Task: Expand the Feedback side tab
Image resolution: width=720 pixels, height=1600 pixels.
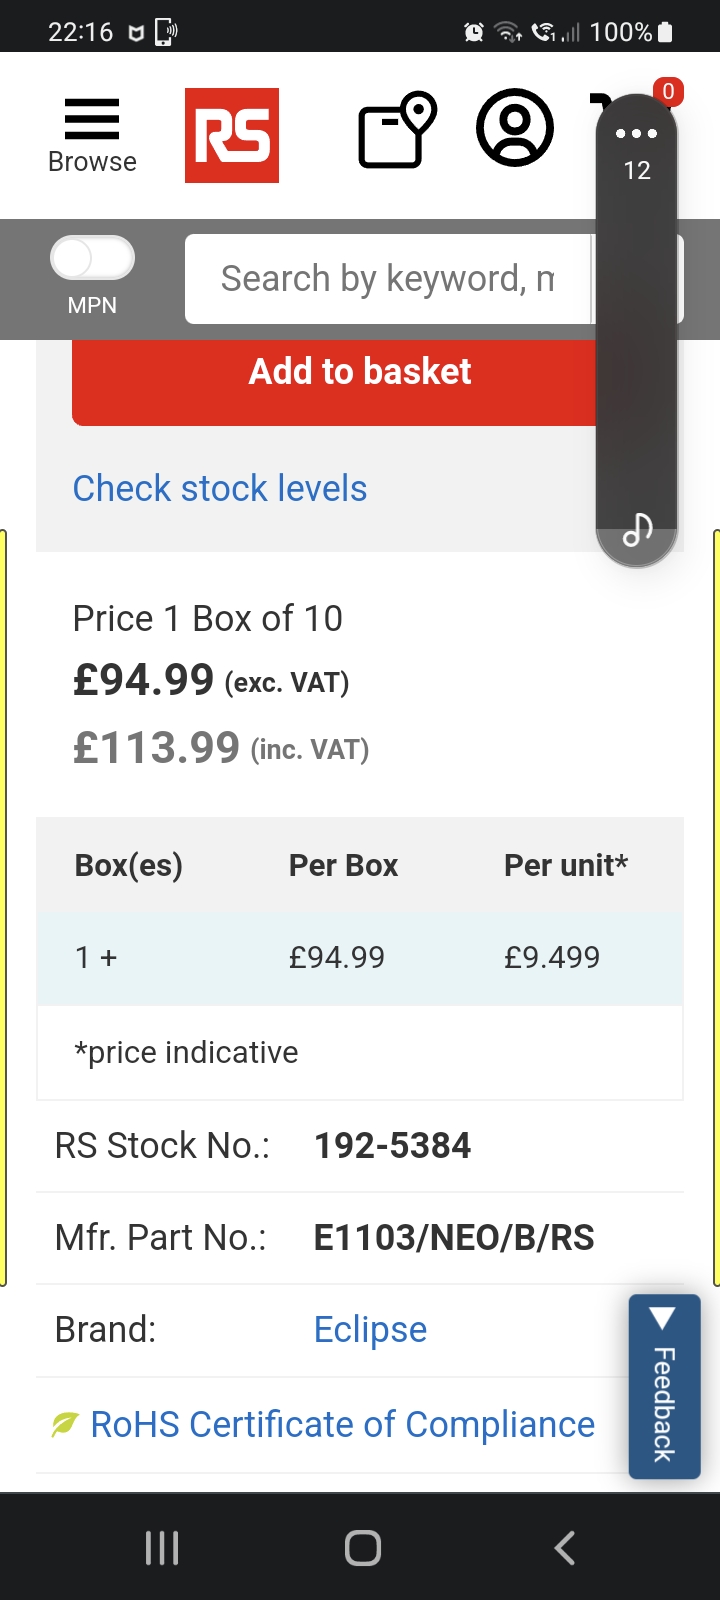Action: pos(664,1386)
